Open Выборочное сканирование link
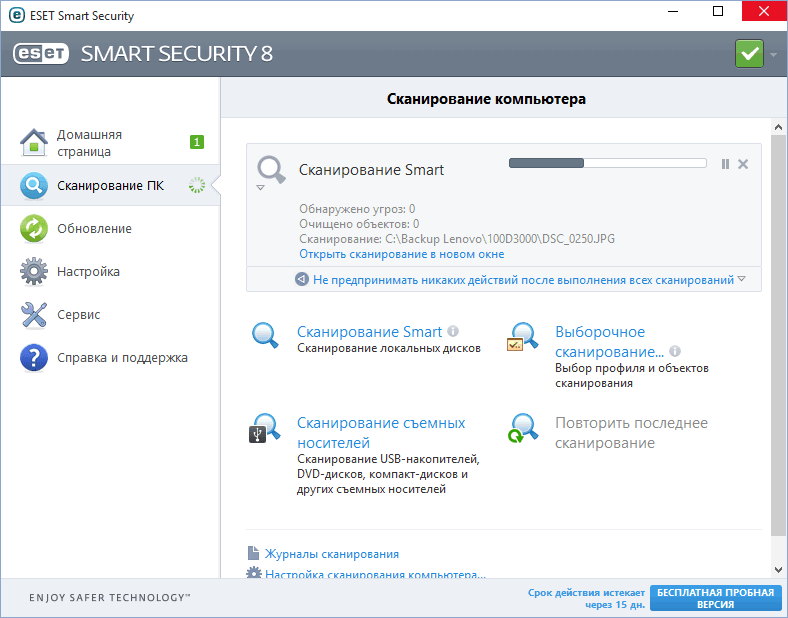 [609, 342]
